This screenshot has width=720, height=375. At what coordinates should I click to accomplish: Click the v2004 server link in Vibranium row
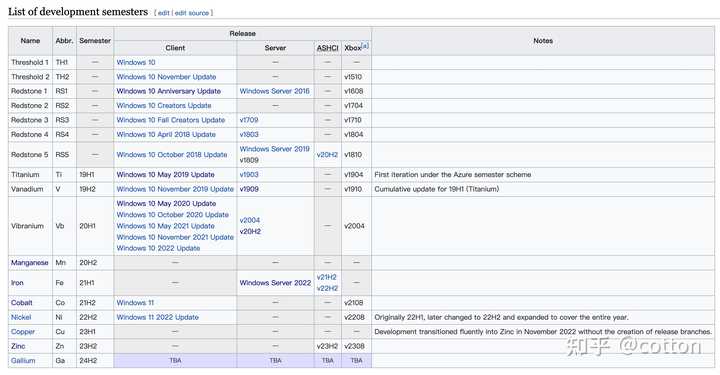[250, 220]
